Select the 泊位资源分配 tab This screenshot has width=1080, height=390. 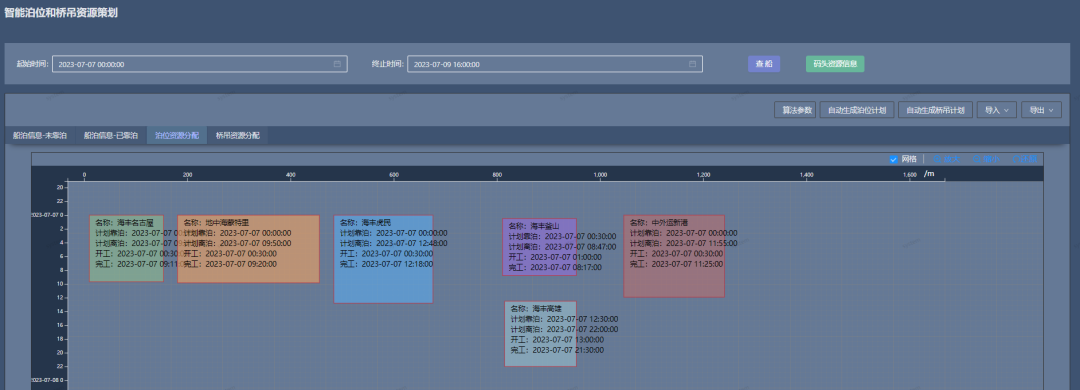point(177,136)
